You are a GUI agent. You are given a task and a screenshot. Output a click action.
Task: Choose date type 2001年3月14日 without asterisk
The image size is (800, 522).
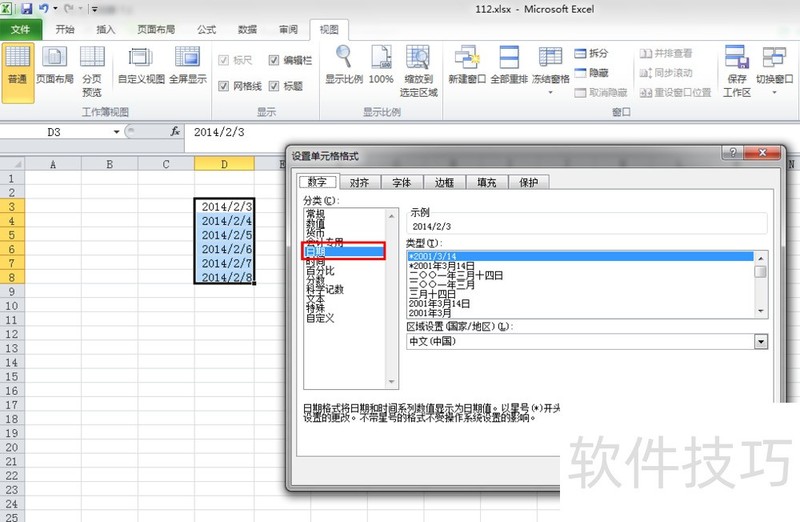click(x=439, y=304)
